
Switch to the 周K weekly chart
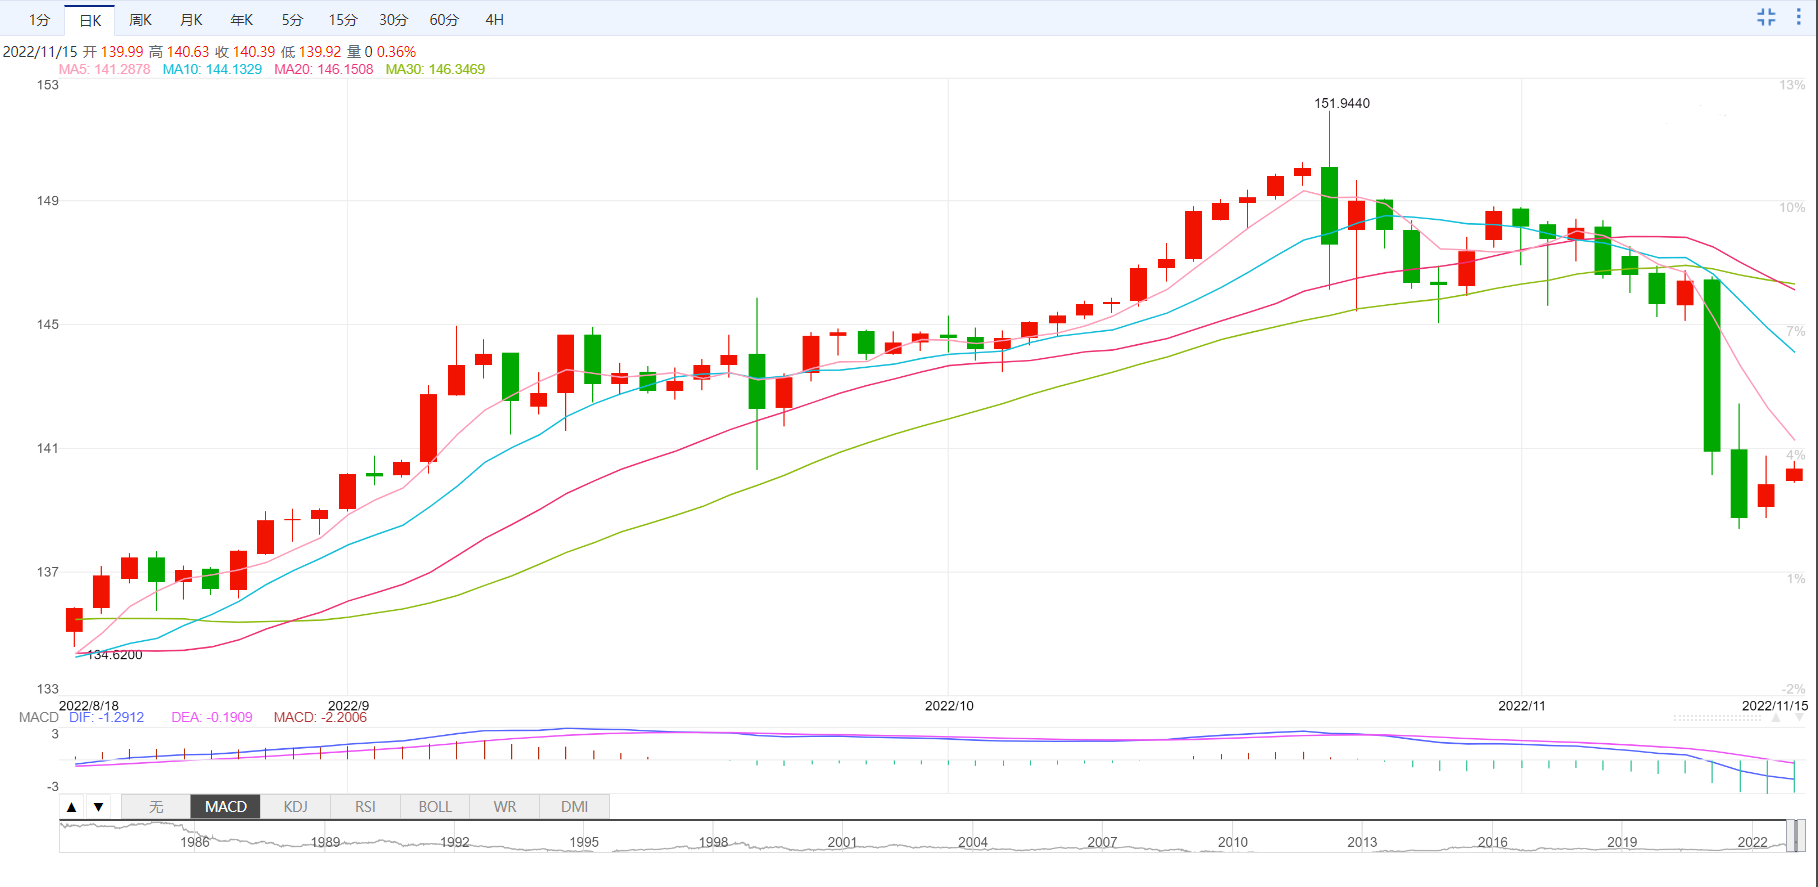[x=141, y=20]
